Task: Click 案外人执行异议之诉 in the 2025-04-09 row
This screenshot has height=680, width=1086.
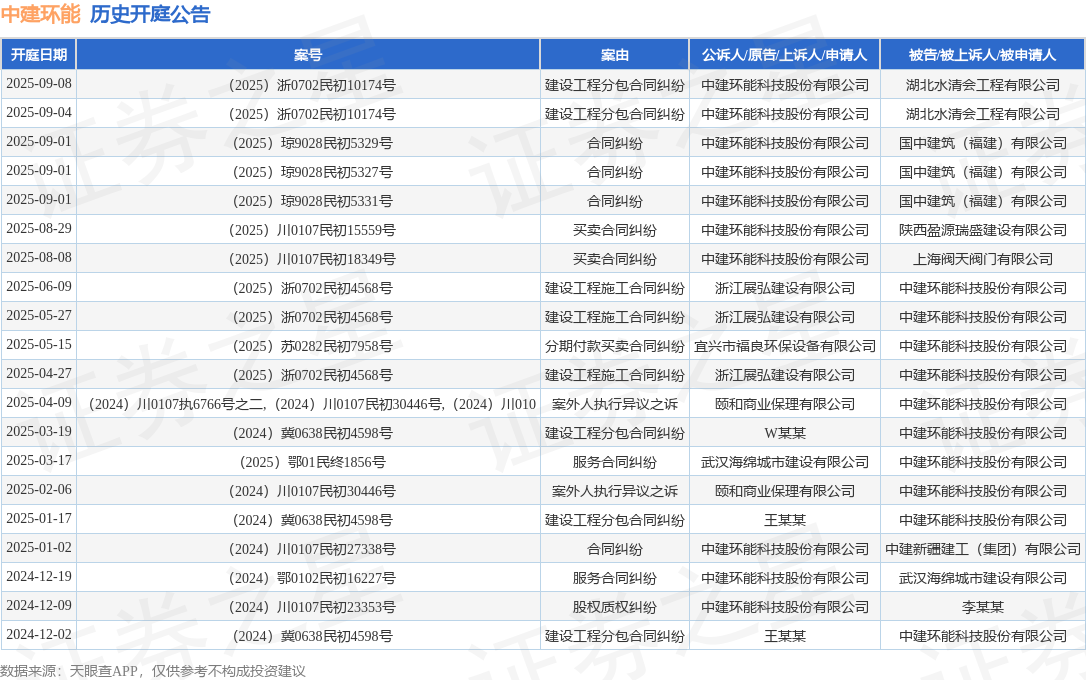Action: click(614, 404)
